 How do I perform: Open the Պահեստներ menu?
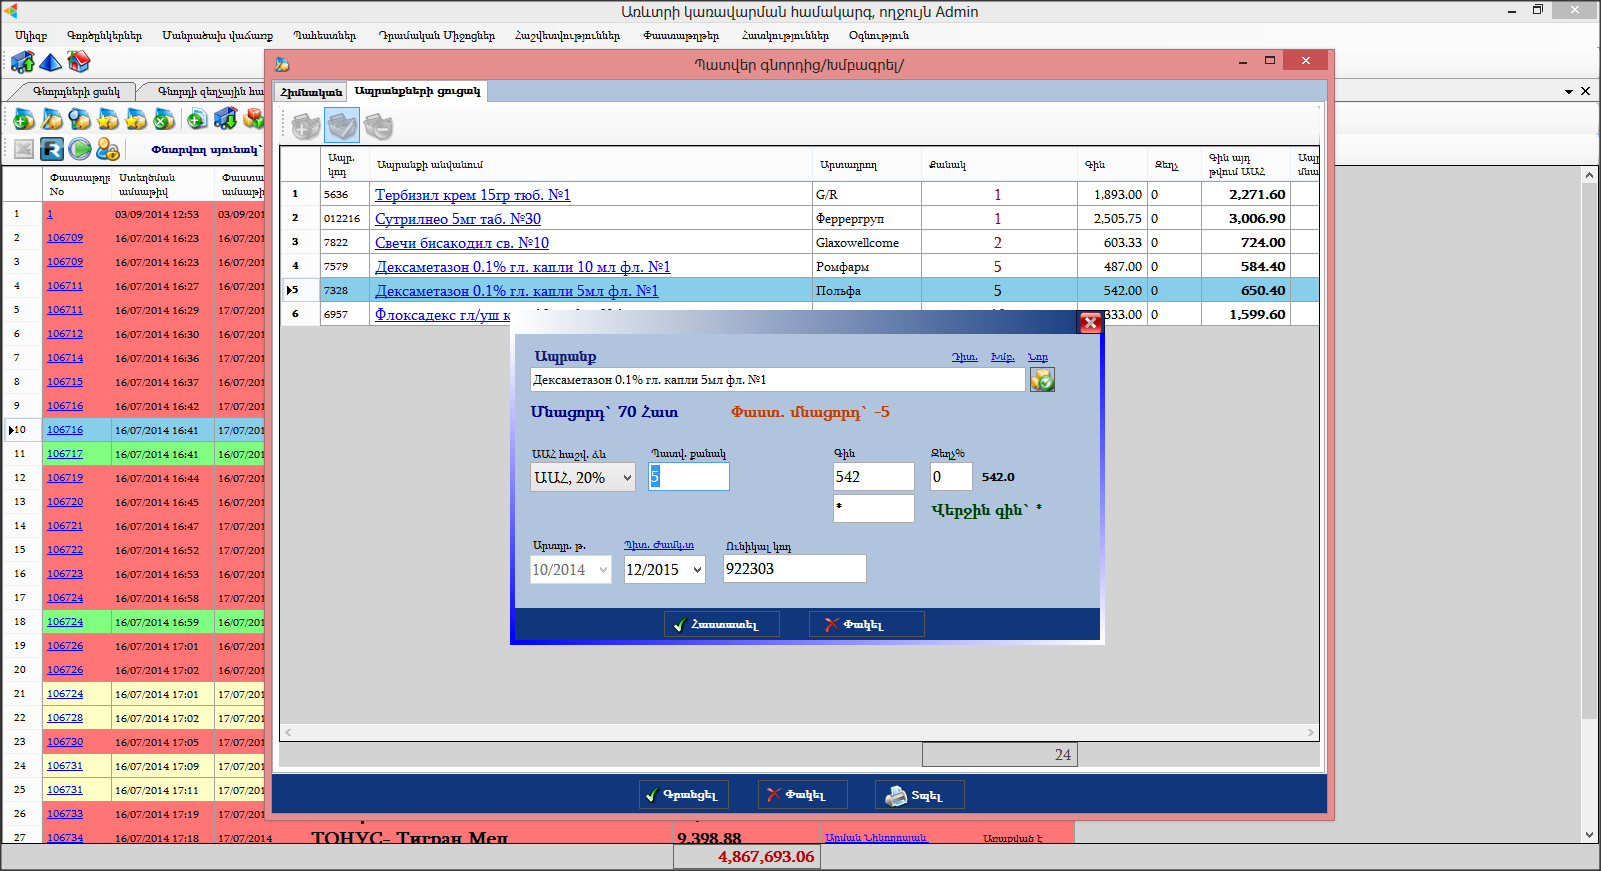click(325, 36)
